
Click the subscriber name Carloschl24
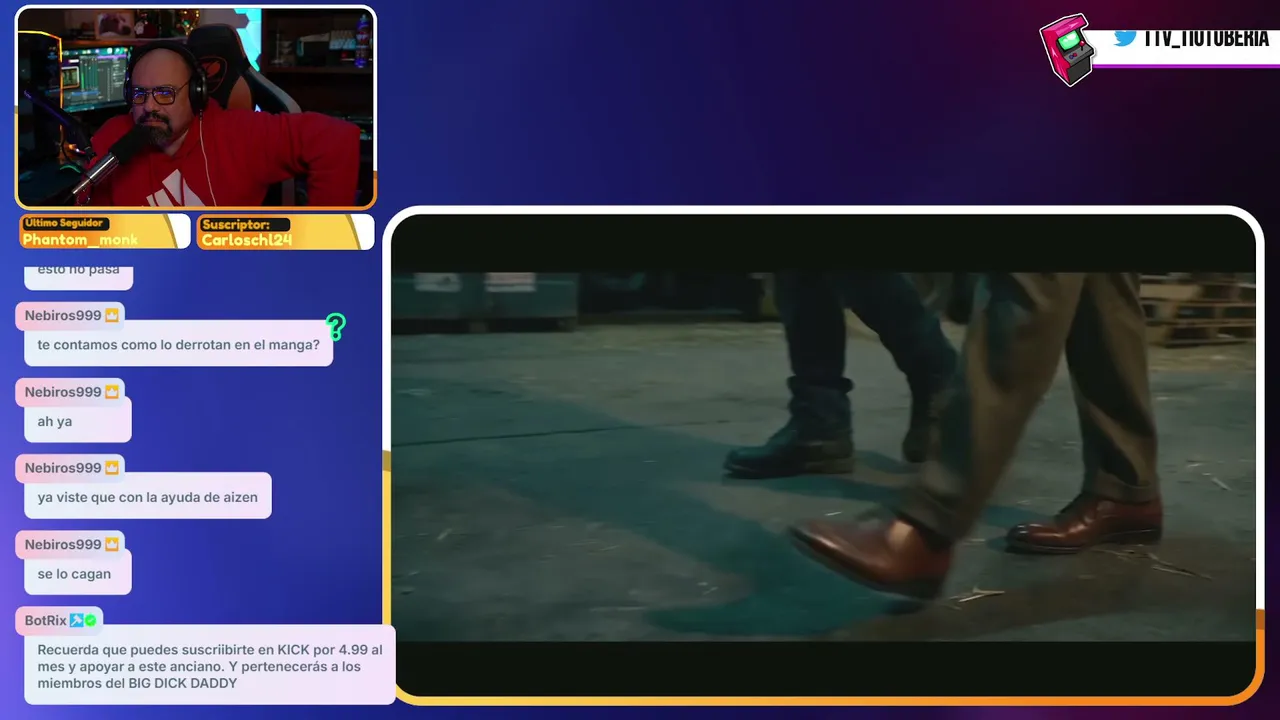(x=246, y=240)
